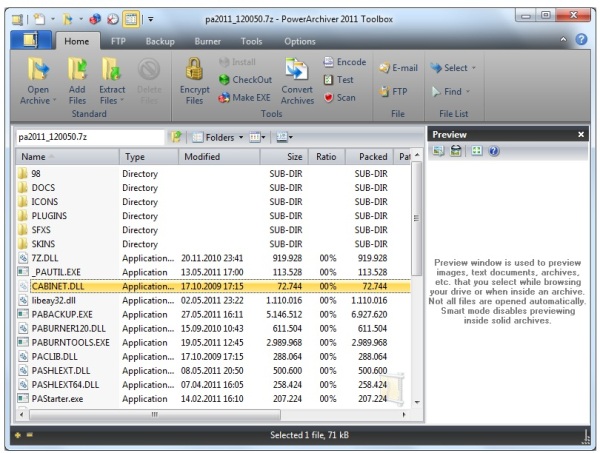Click the go-up-folder icon beside path box
The width and height of the screenshot is (600, 453).
point(176,137)
